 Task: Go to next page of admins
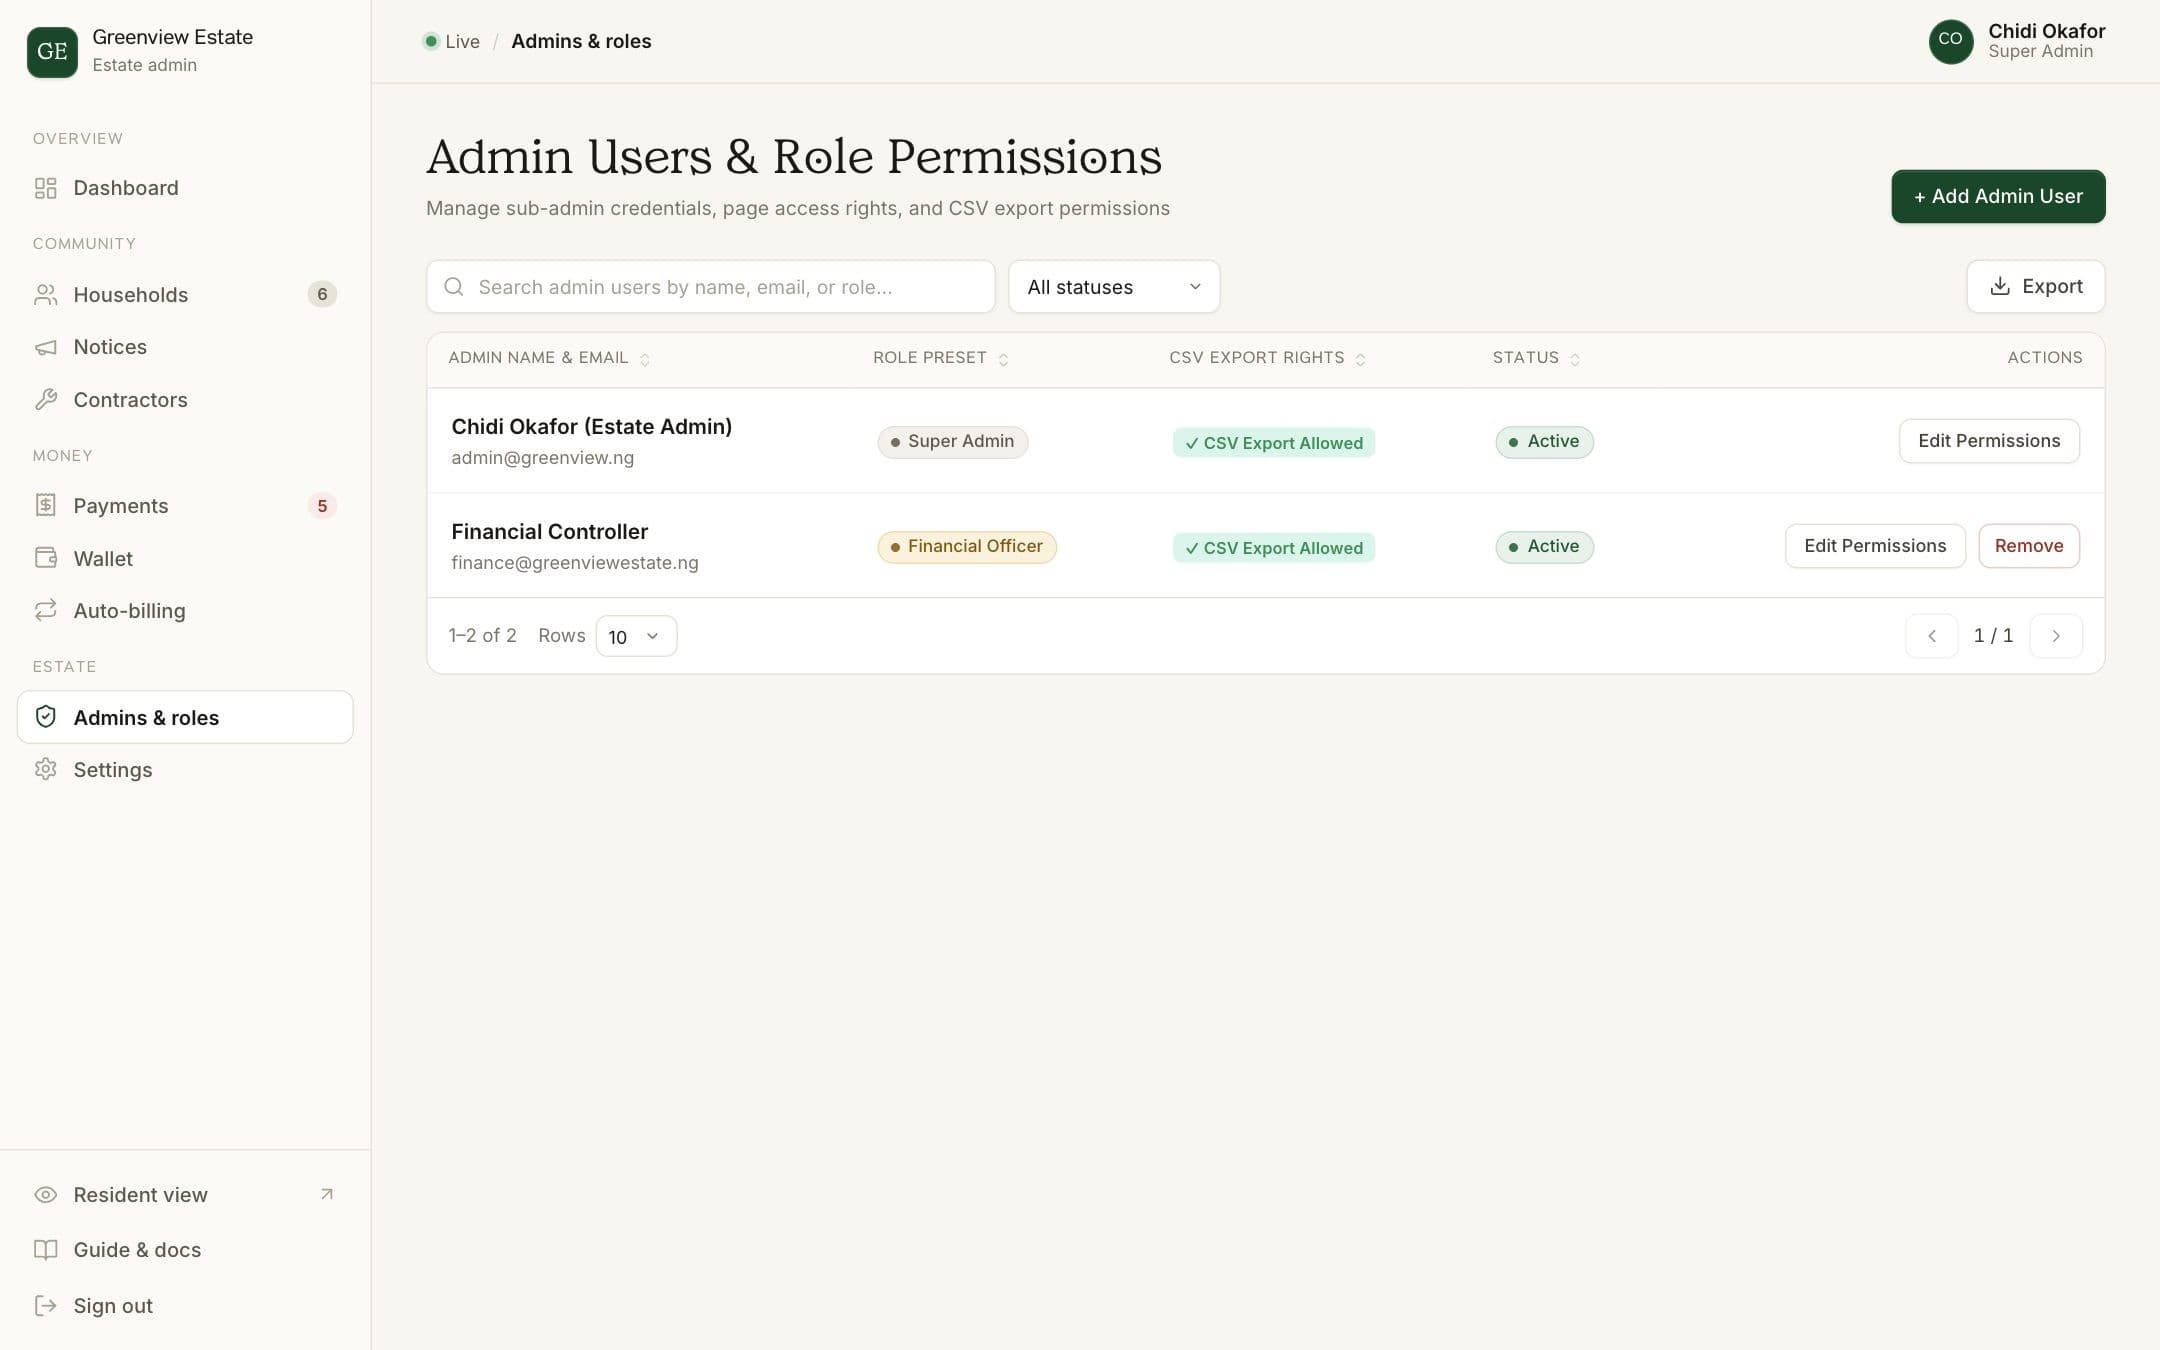coord(2056,636)
